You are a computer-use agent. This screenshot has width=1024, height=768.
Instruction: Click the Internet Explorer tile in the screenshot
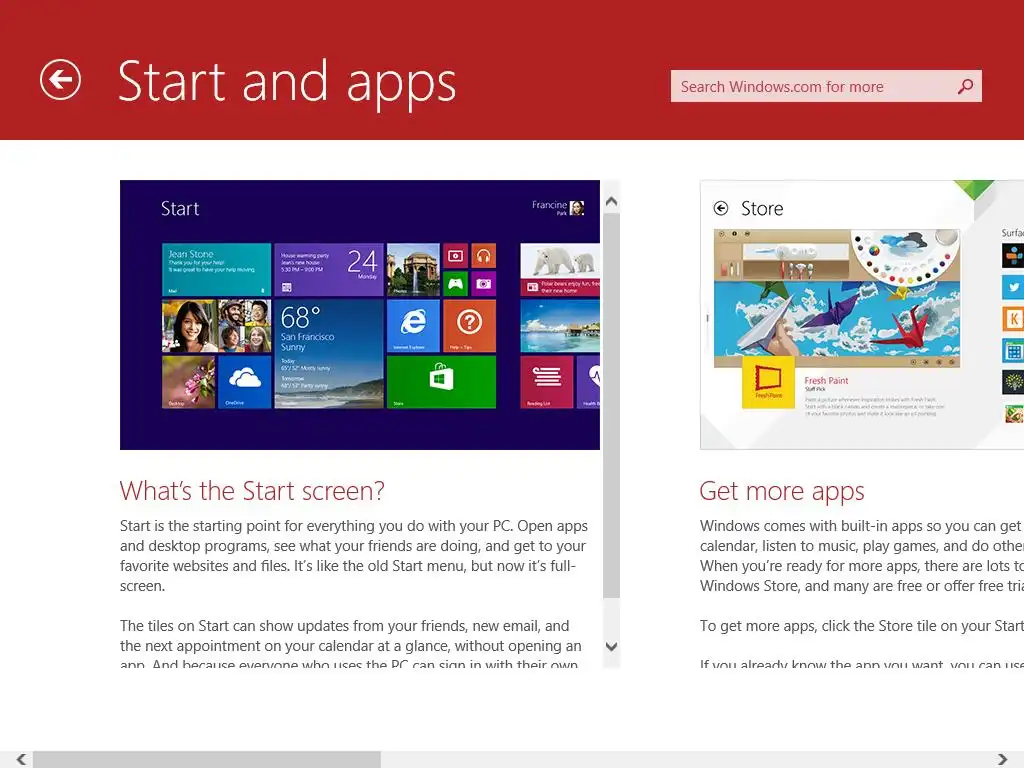coord(413,325)
